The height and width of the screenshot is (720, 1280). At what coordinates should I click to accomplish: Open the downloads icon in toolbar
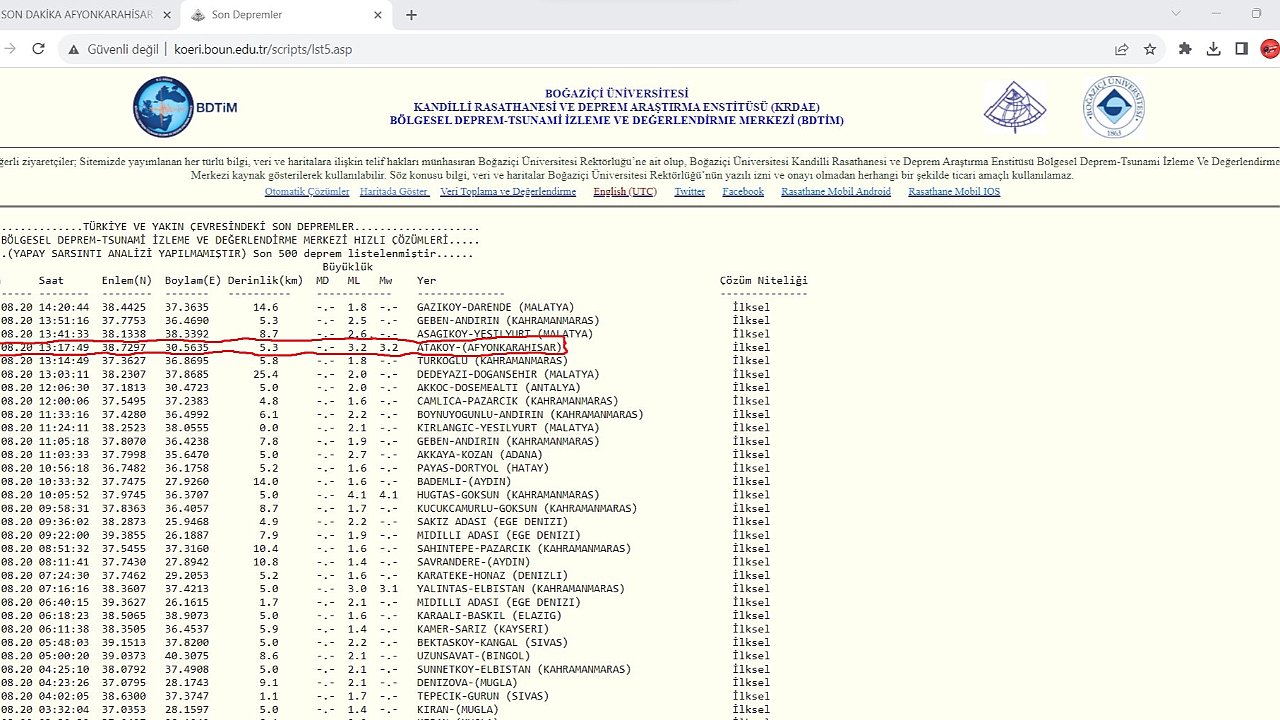(1213, 49)
